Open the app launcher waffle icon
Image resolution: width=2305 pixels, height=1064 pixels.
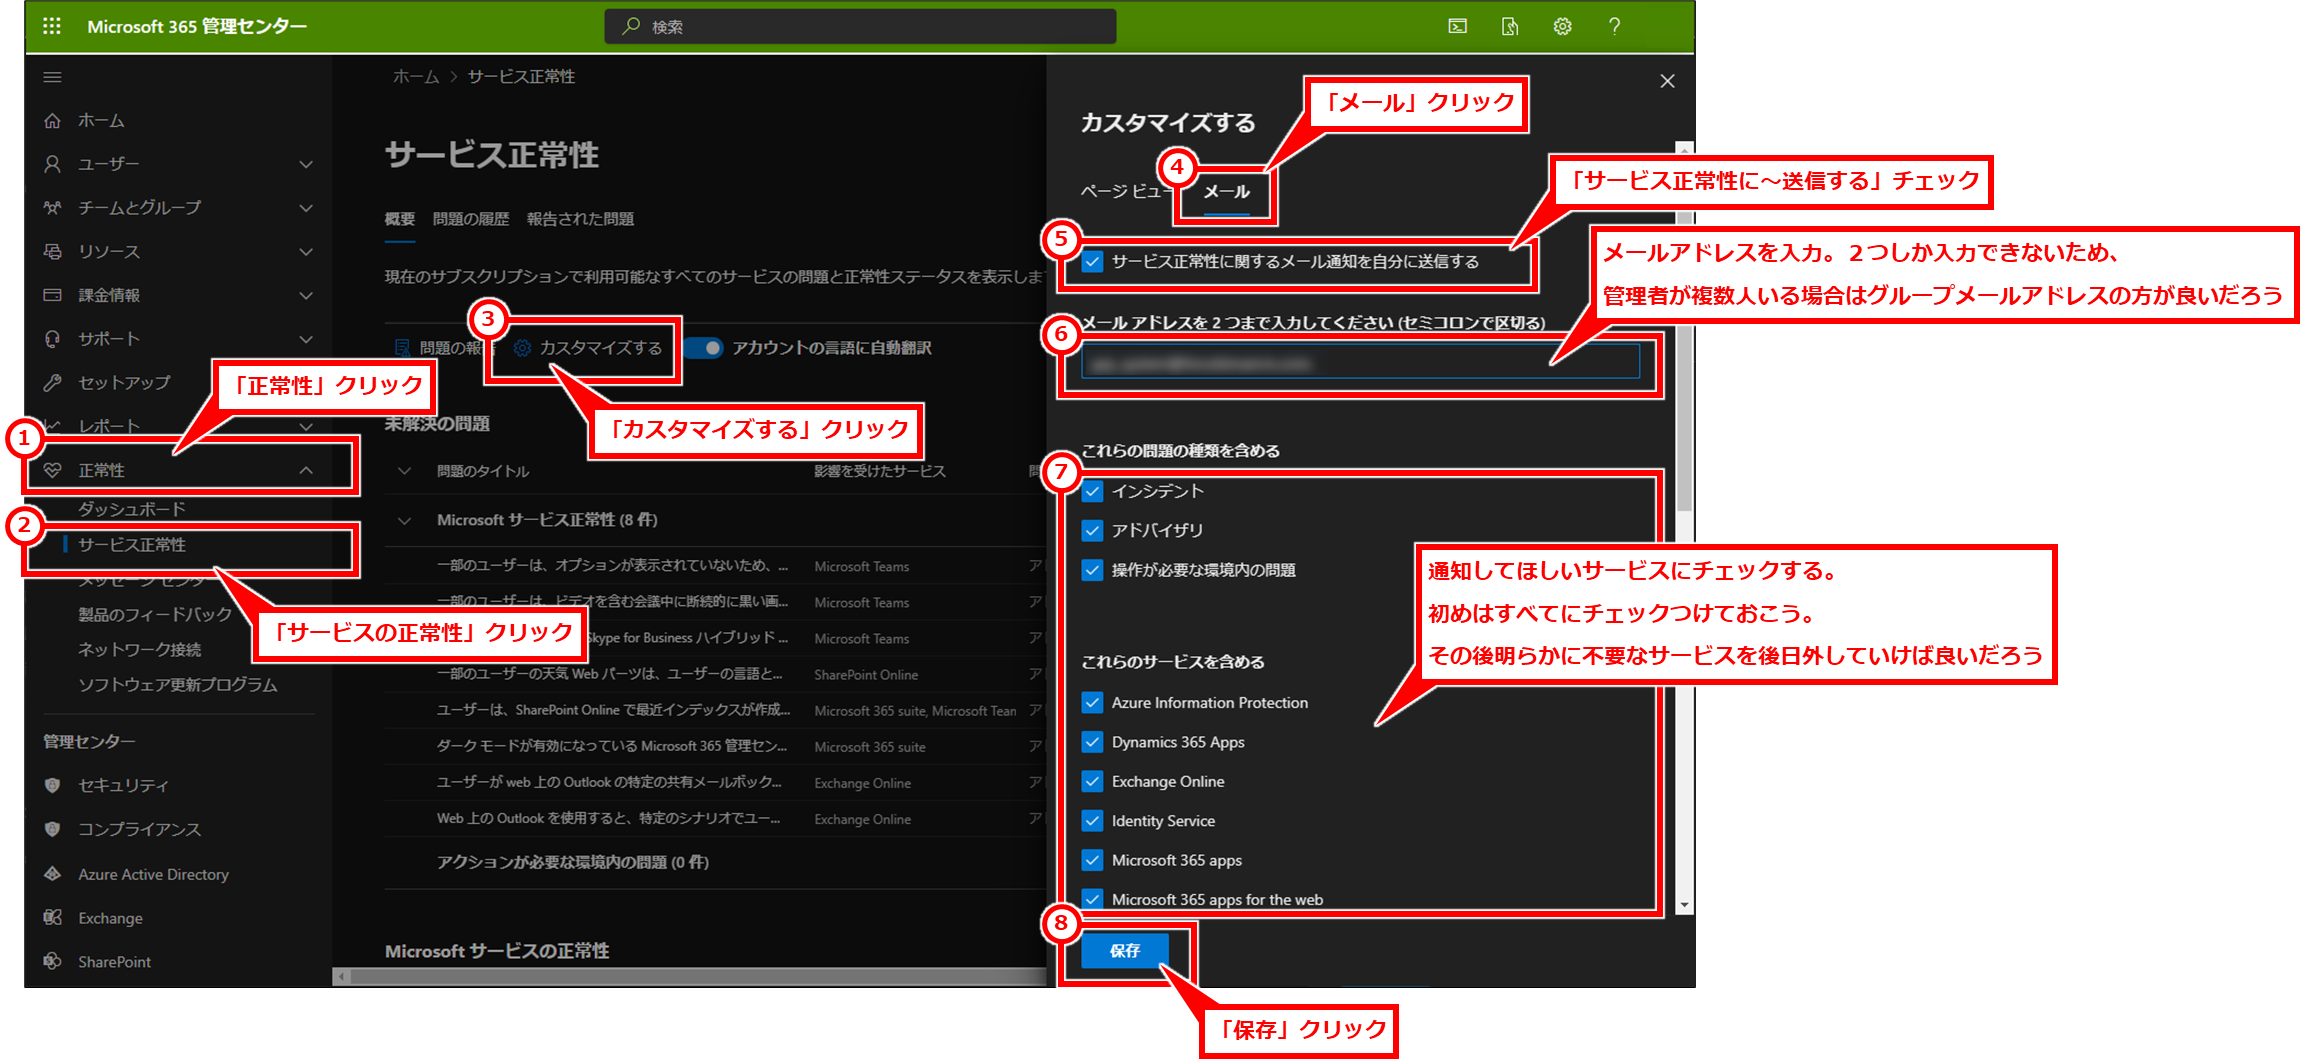click(x=52, y=26)
